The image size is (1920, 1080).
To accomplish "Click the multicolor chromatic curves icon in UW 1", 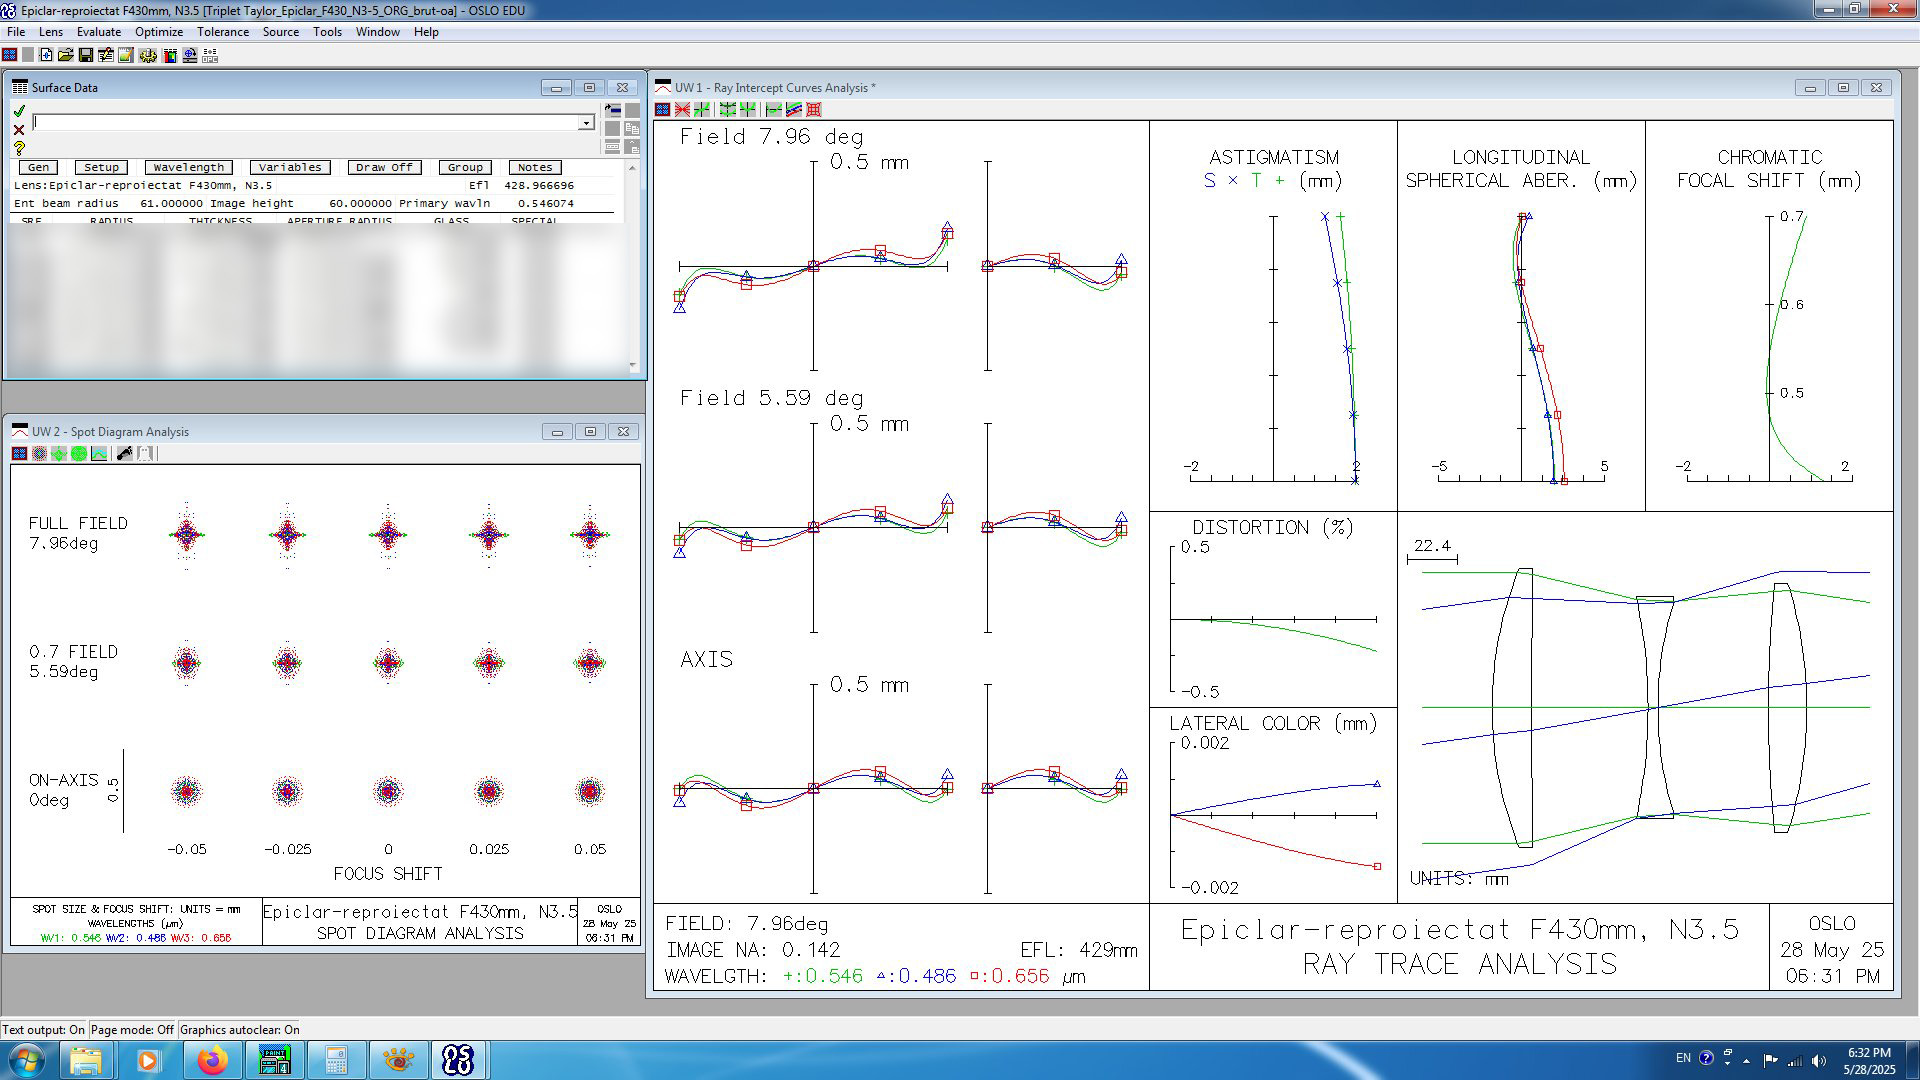I will coord(794,109).
